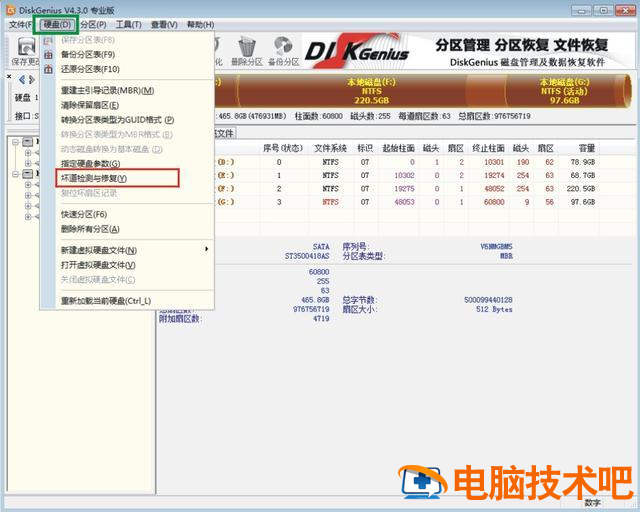This screenshot has height=512, width=640.
Task: Select 重新加载当前硬盘(Ctrl_L) entry
Action: pos(106,301)
